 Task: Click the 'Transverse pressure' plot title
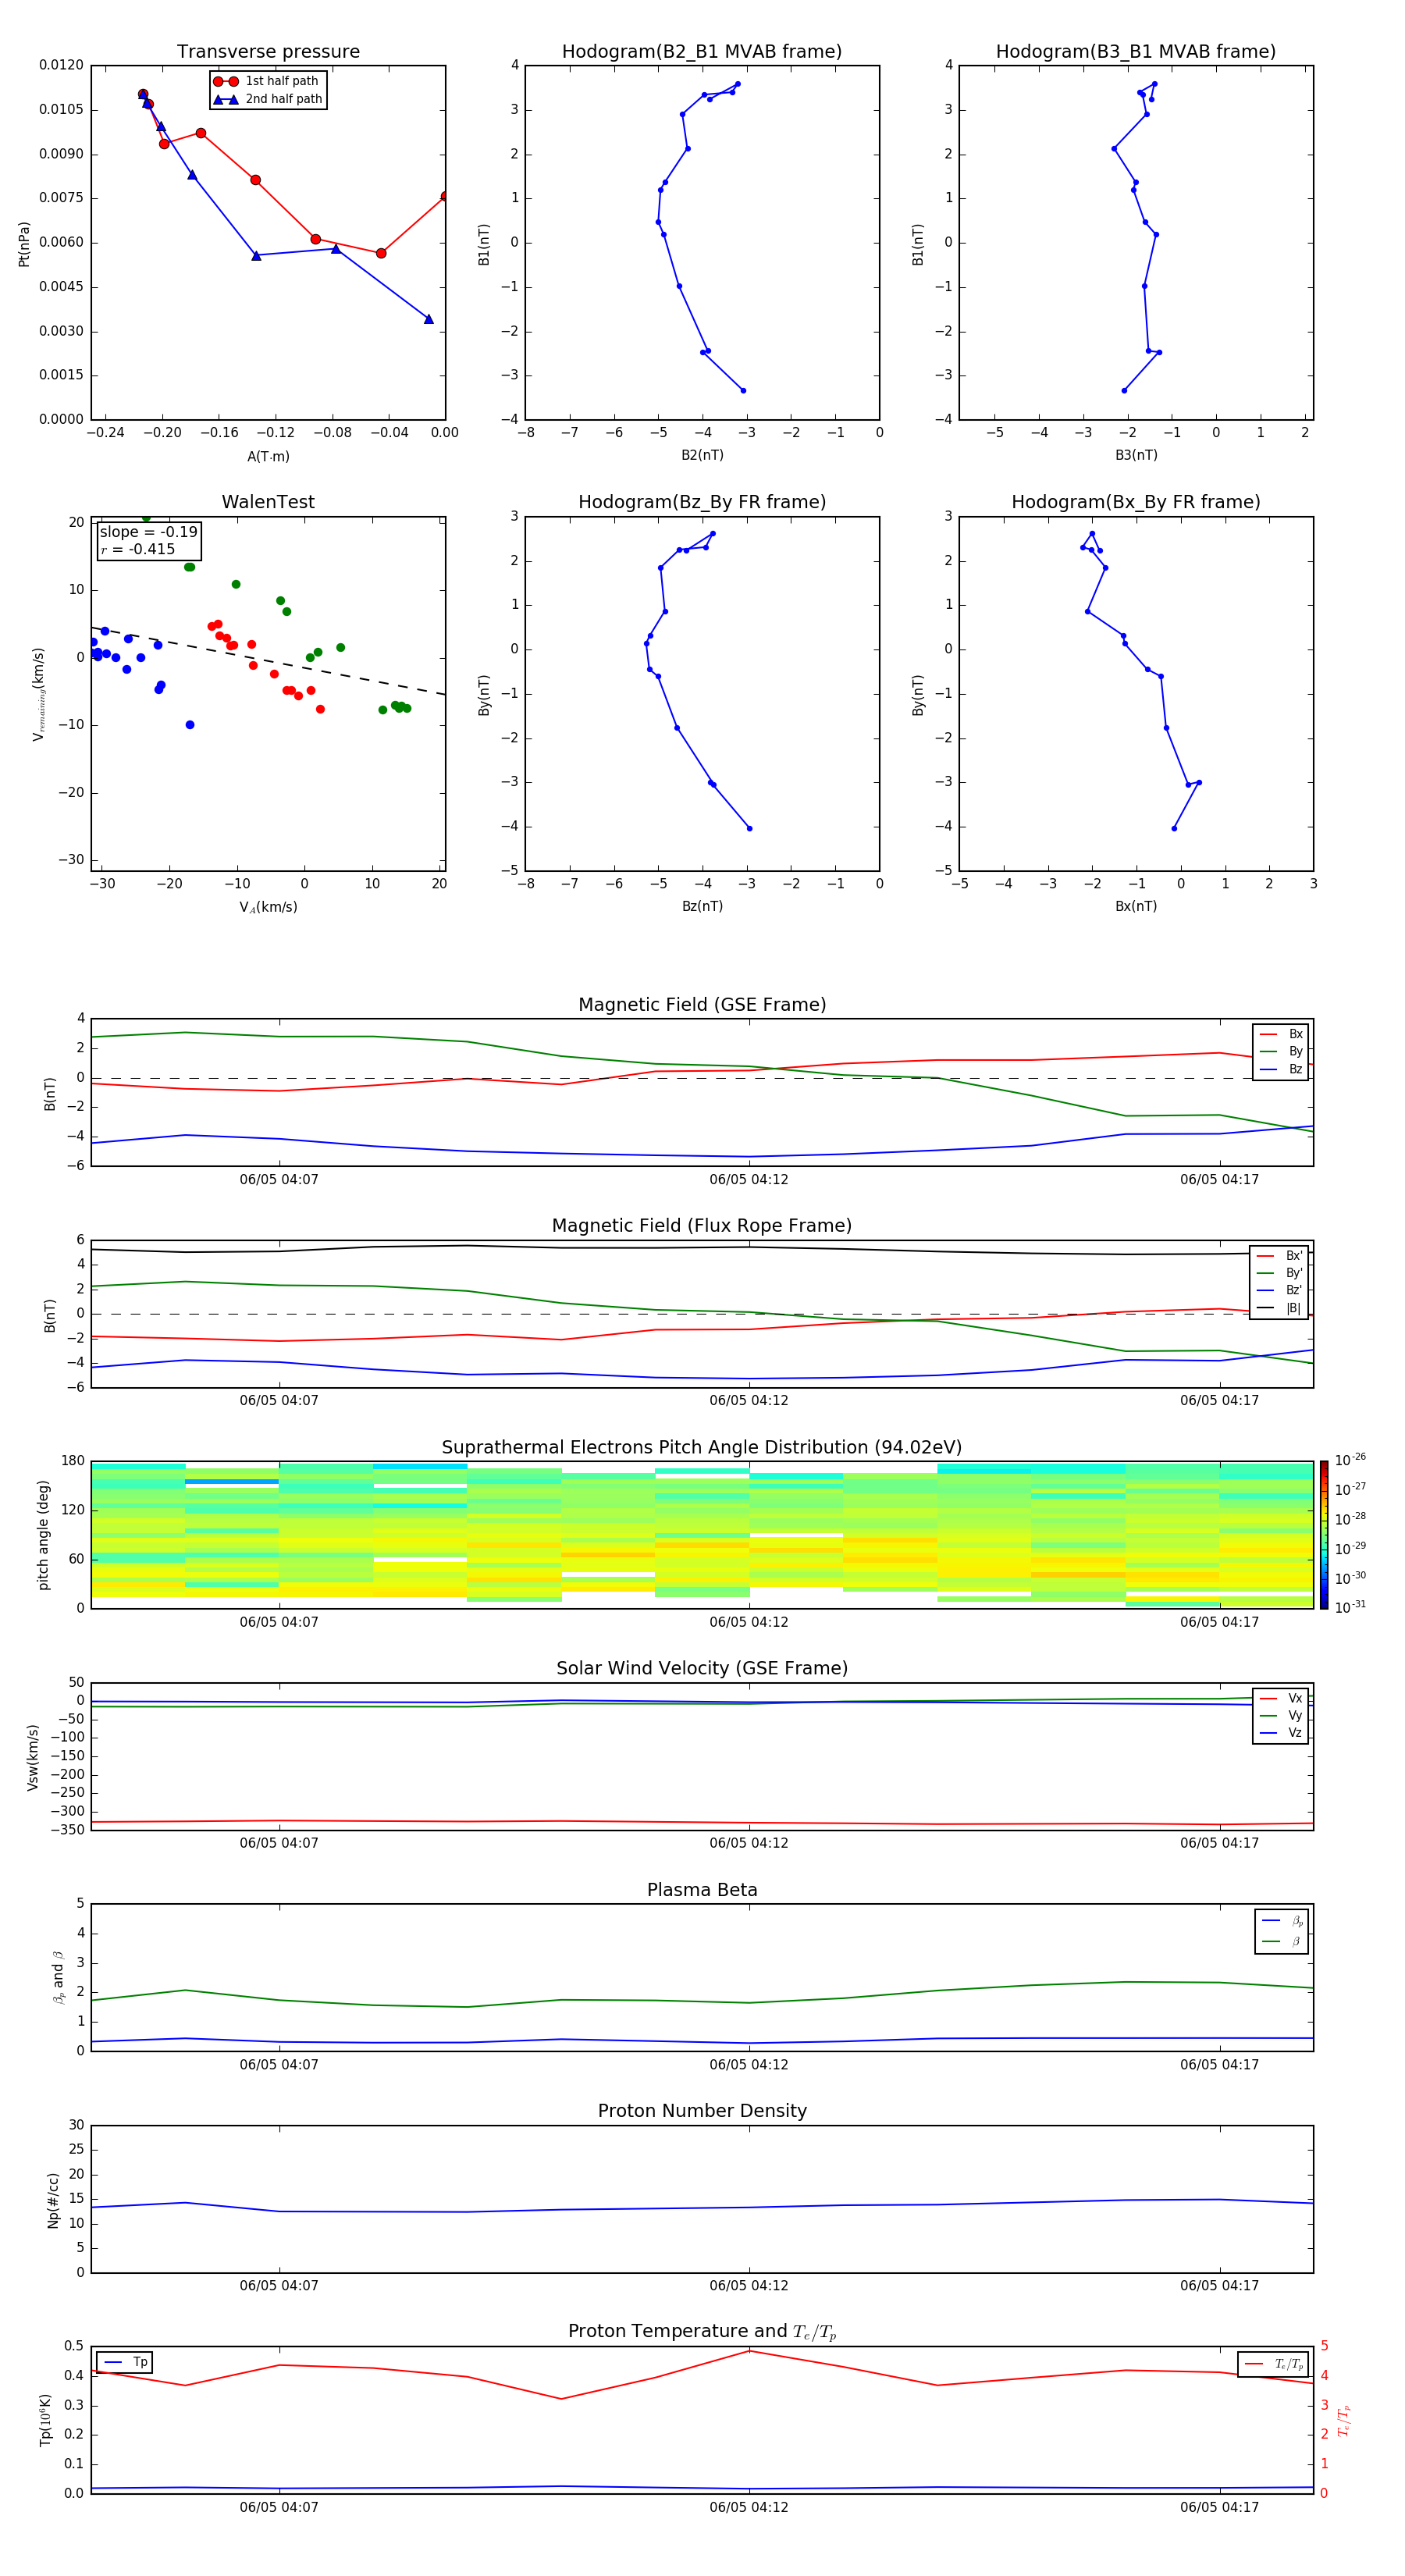268,52
